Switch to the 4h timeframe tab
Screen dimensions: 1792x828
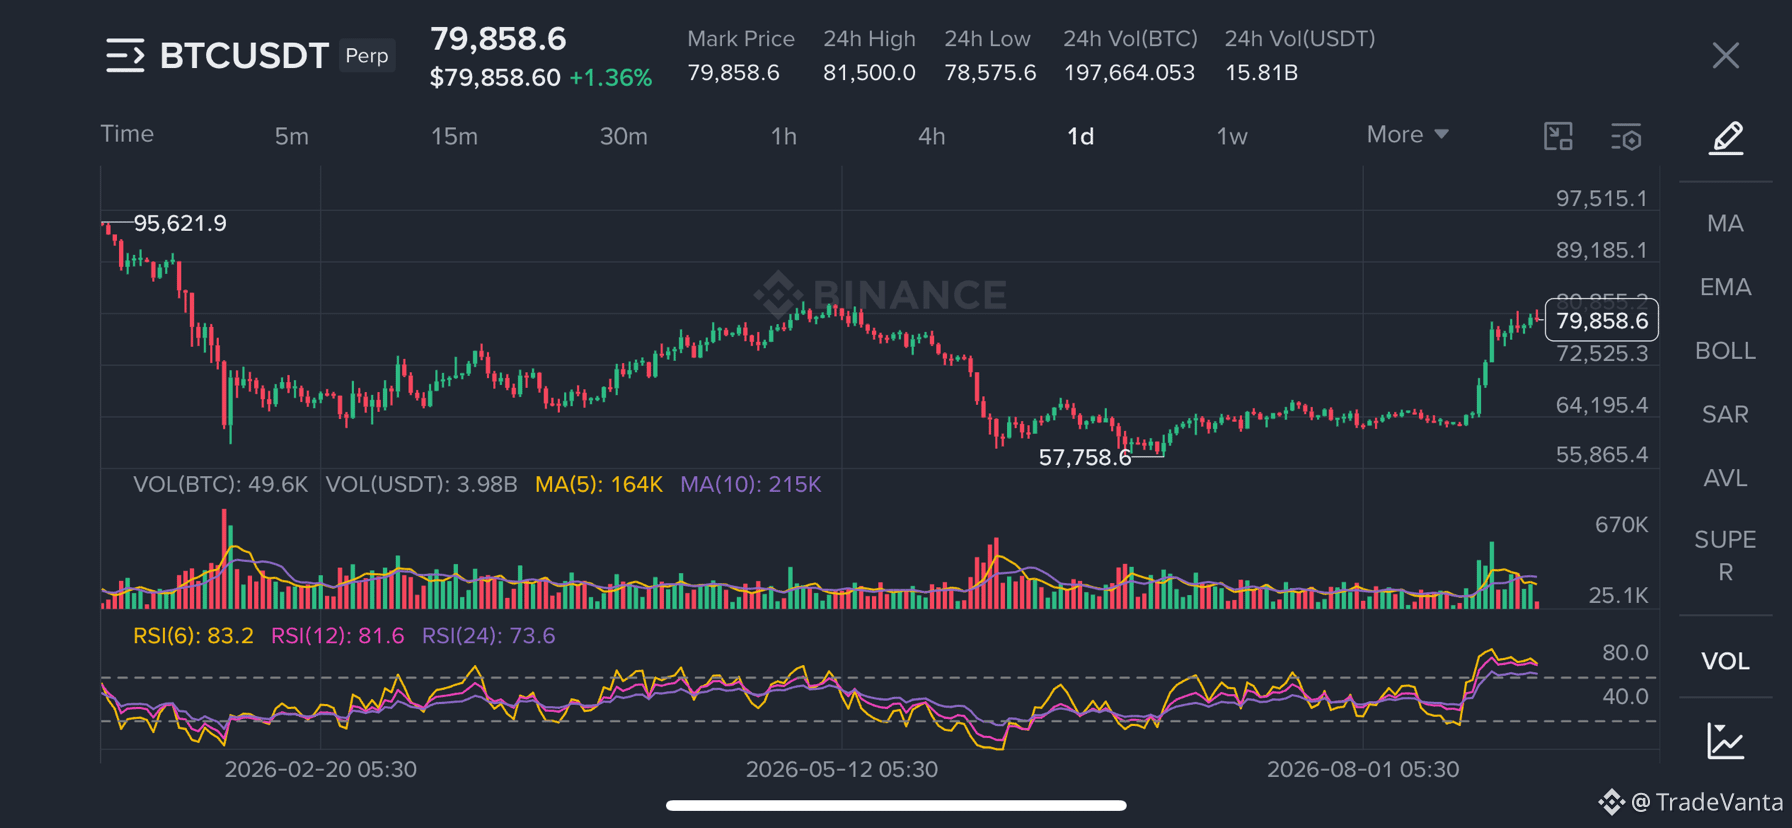[x=931, y=136]
